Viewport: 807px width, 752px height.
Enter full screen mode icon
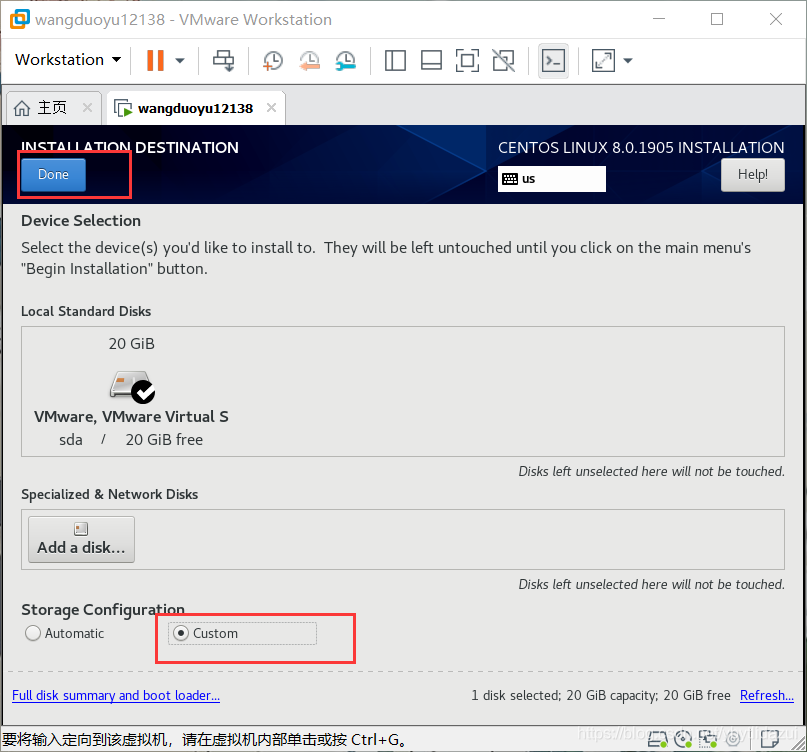click(x=467, y=60)
